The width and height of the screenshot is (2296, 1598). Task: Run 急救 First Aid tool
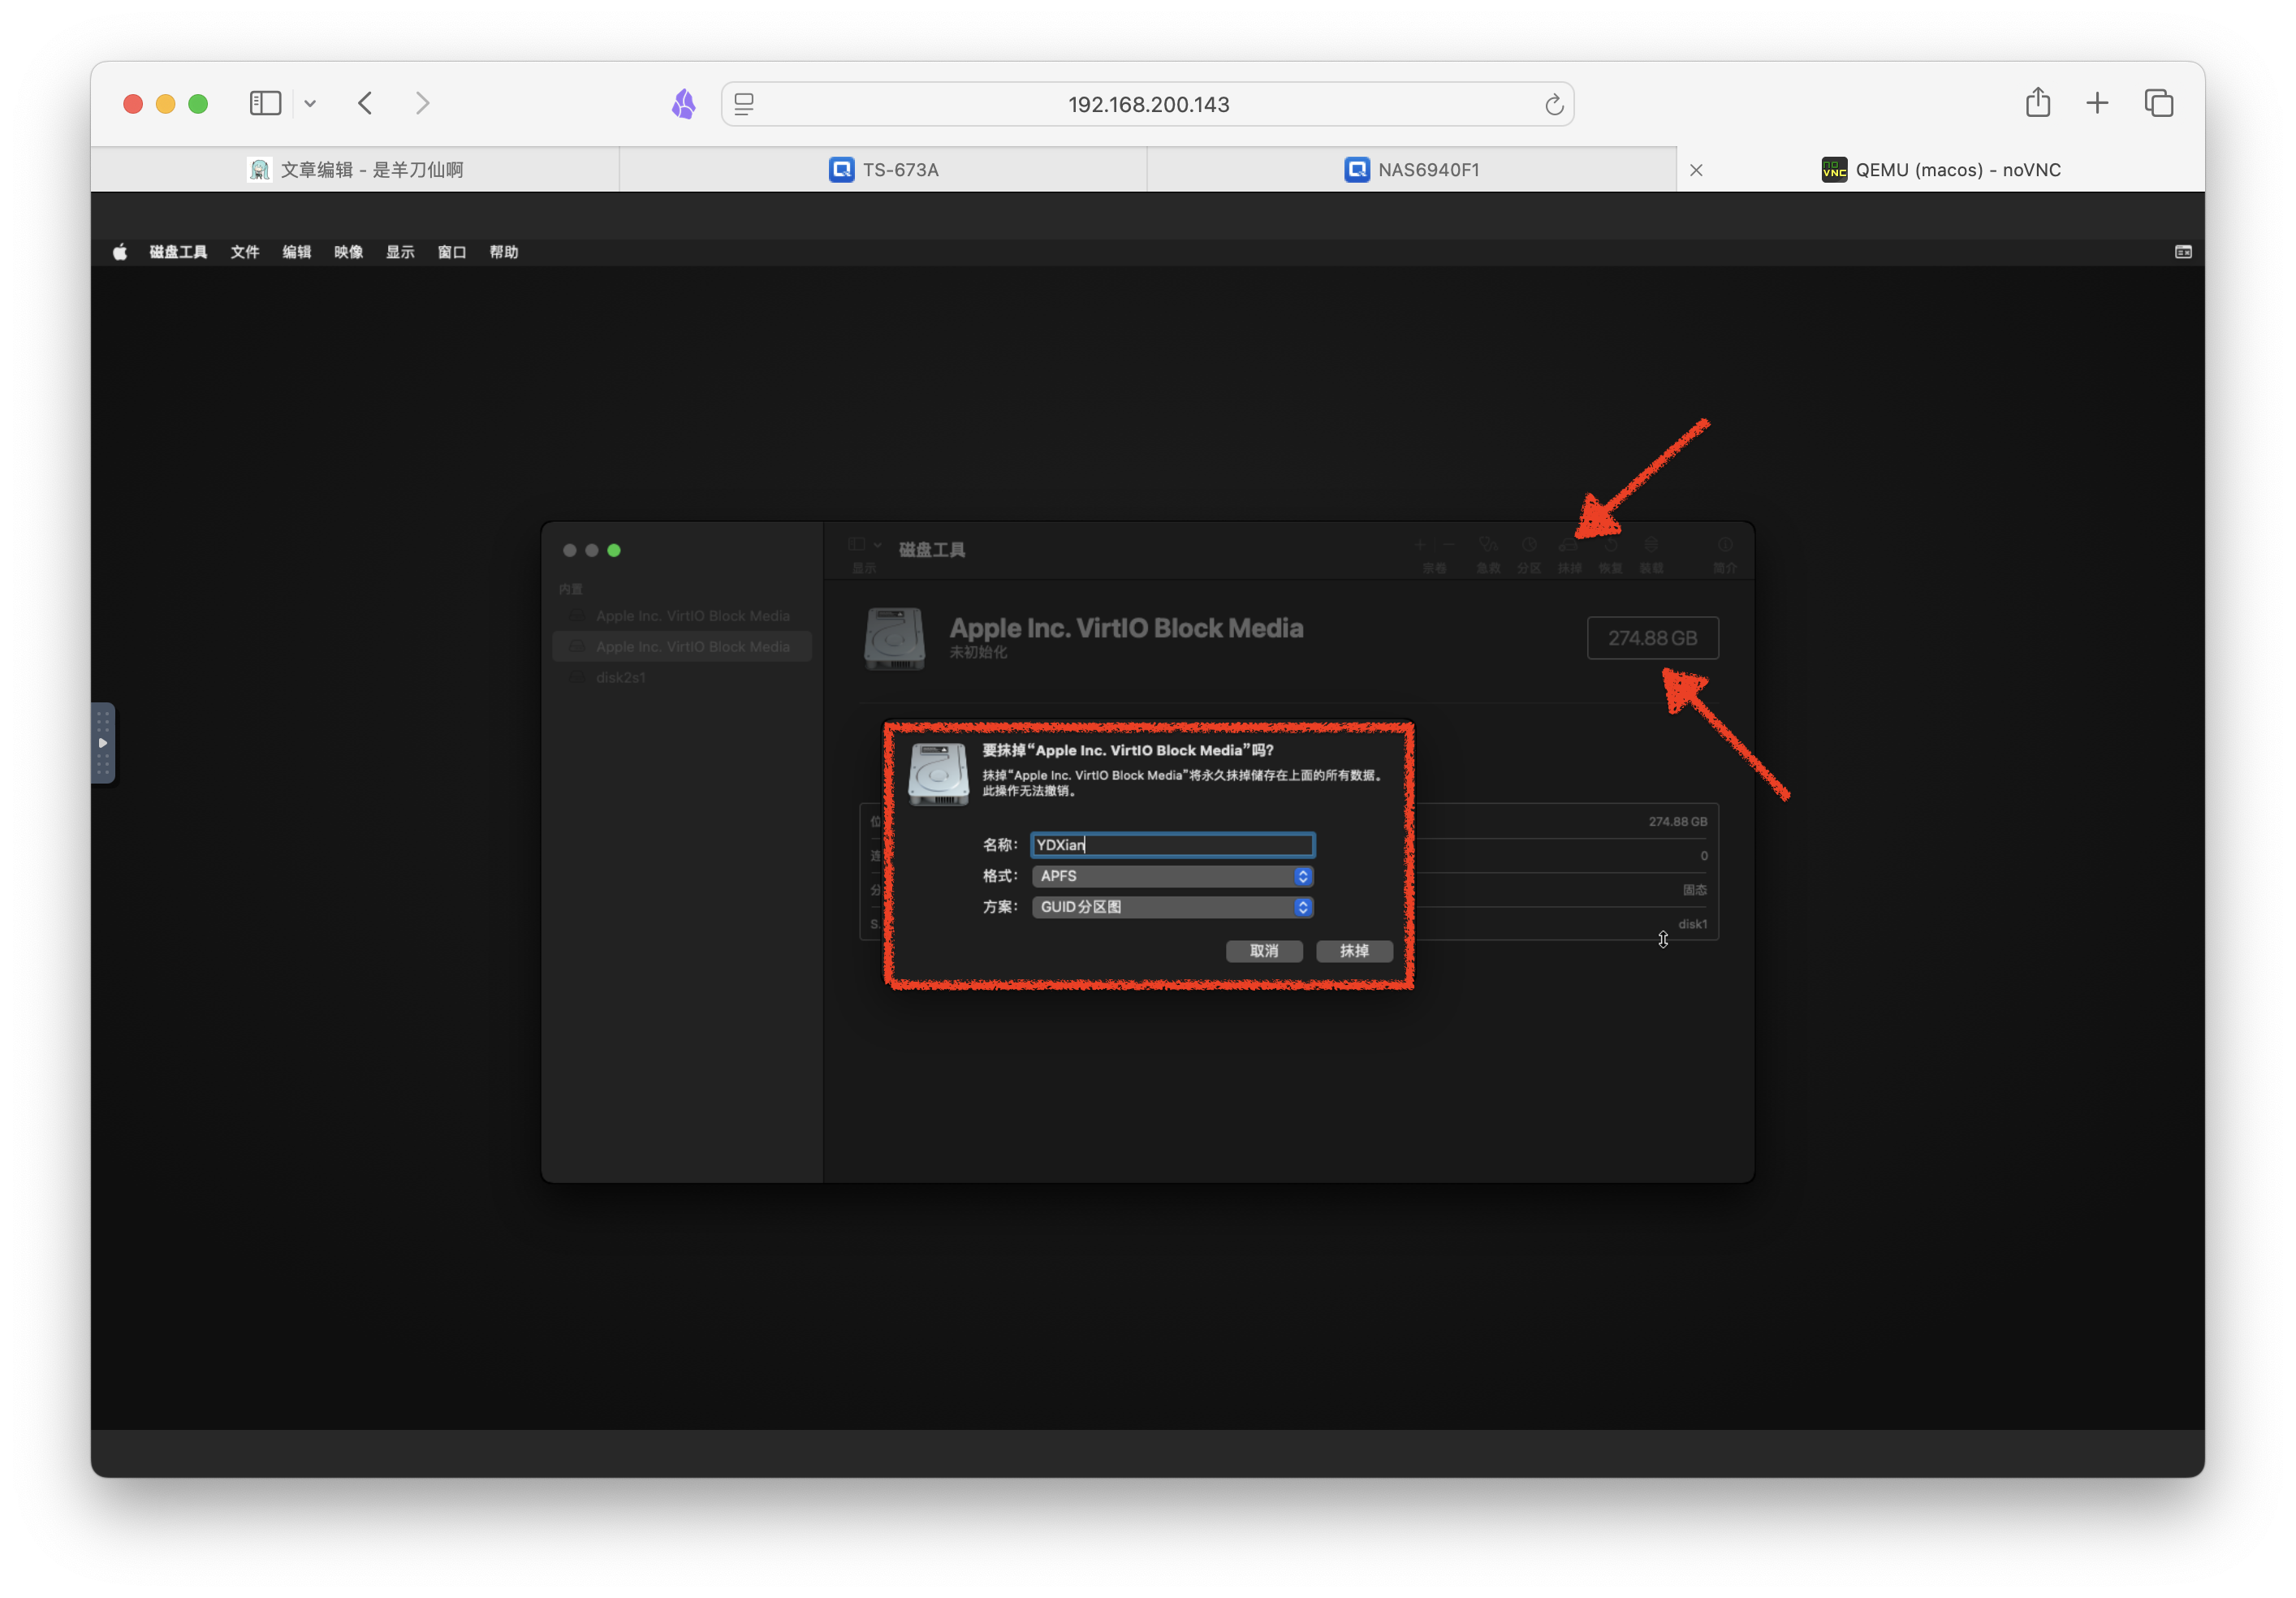1488,554
